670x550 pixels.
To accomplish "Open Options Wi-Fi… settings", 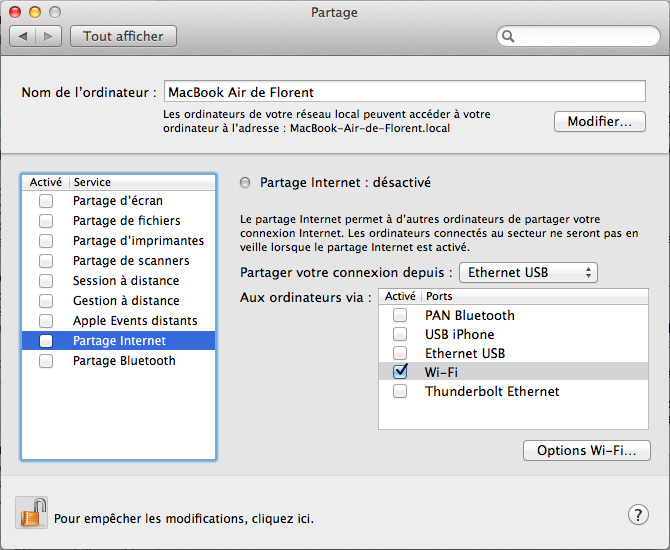I will point(586,450).
